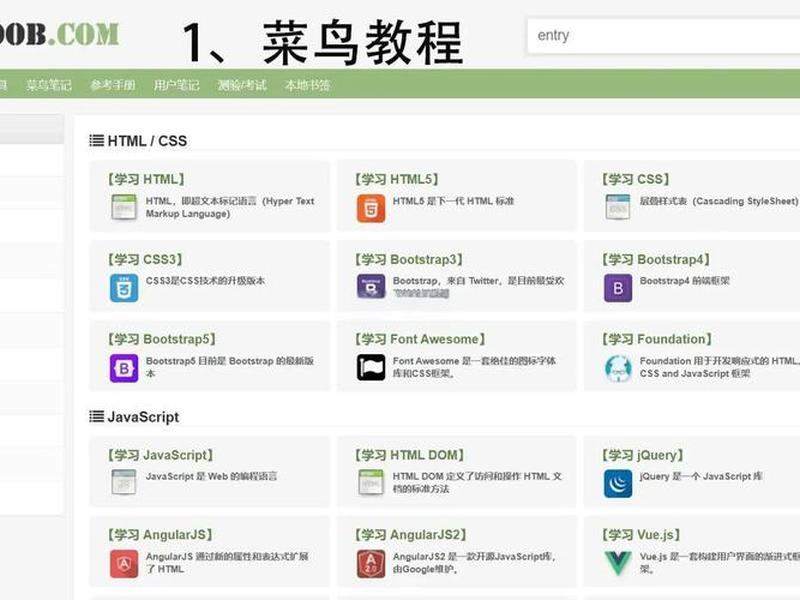Click the Bootstrap5 violet B icon
Screen dimensions: 800x600
point(124,368)
